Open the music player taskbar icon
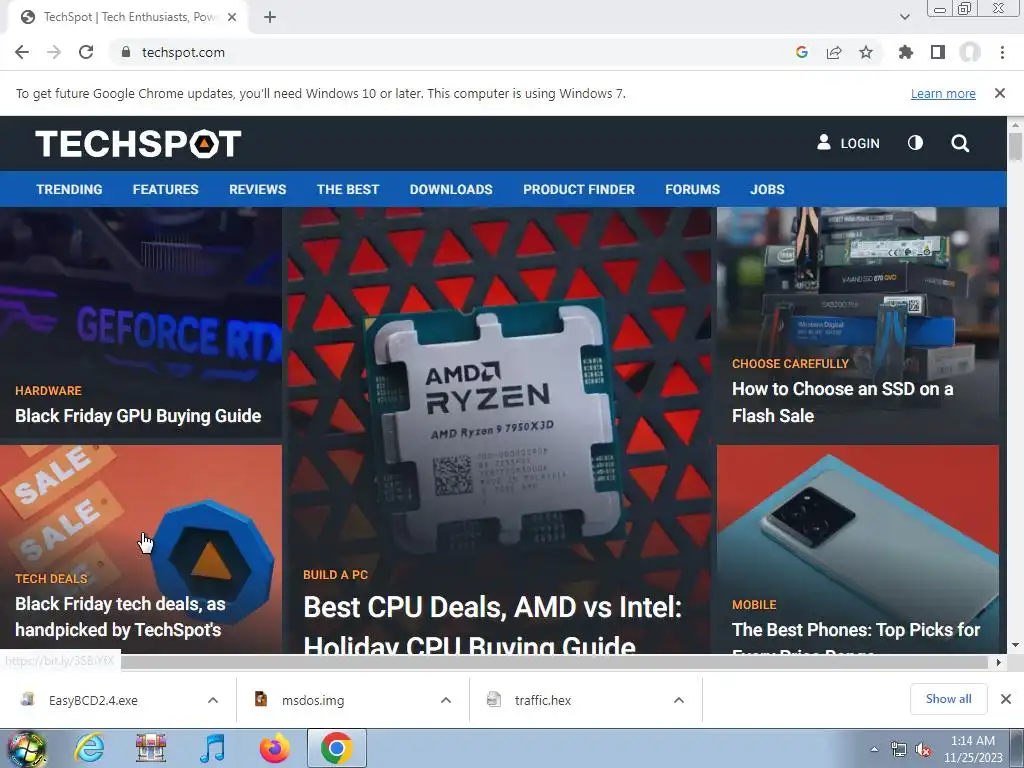Screen dimensions: 1024x768 pos(212,748)
